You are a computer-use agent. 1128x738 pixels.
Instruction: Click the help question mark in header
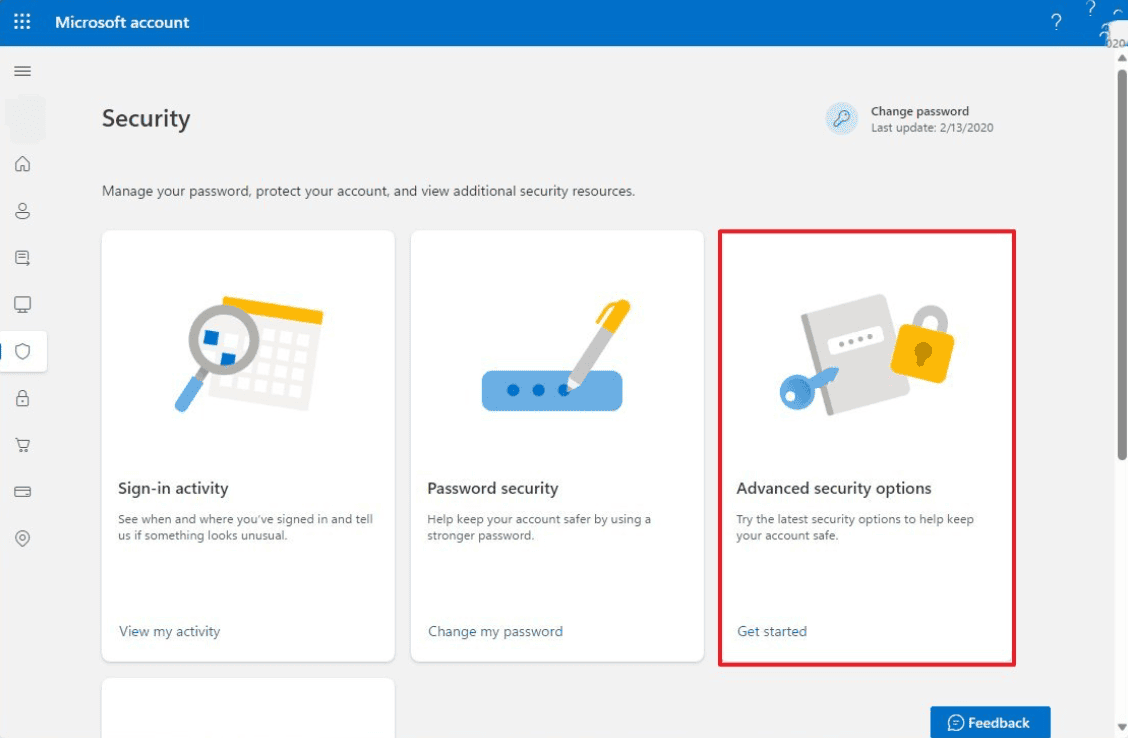pyautogui.click(x=1056, y=21)
